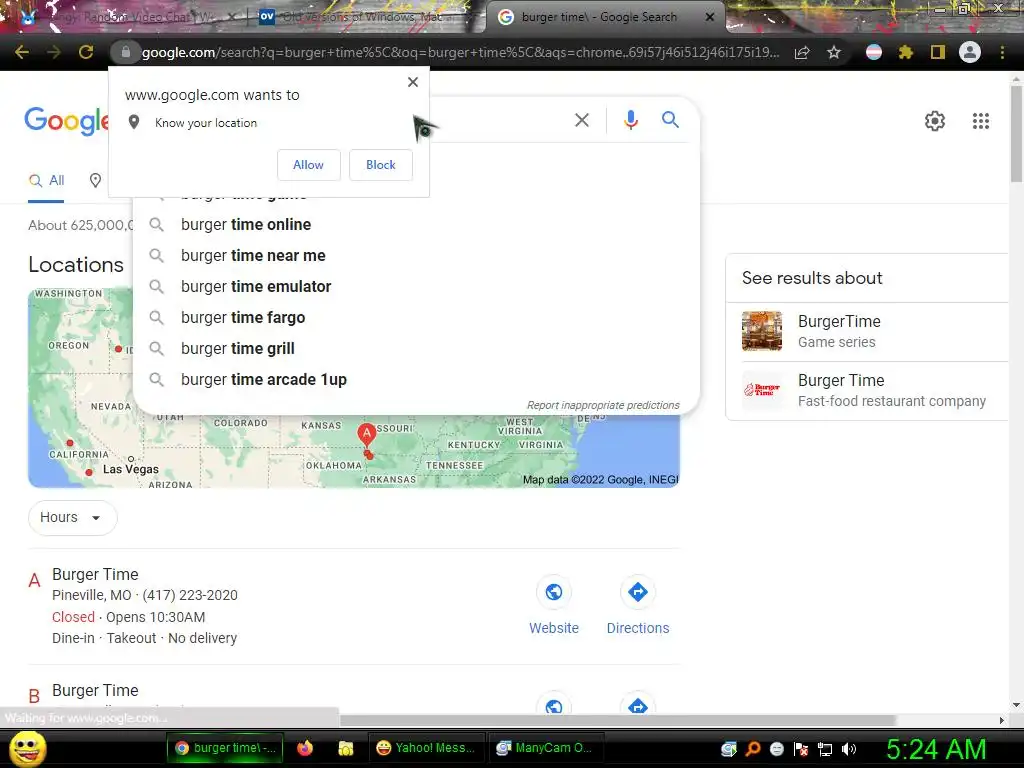The image size is (1024, 768).
Task: Get Directions to Pineville Burger Time
Action: [x=638, y=607]
